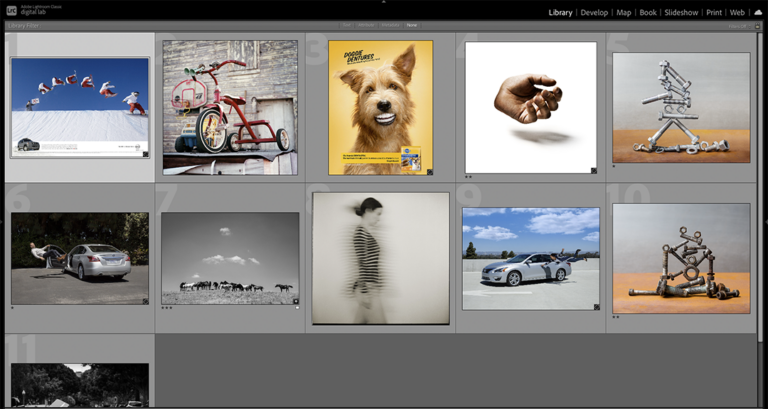Click the Lrc application logo
Screen dimensions: 768x409
point(11,9)
